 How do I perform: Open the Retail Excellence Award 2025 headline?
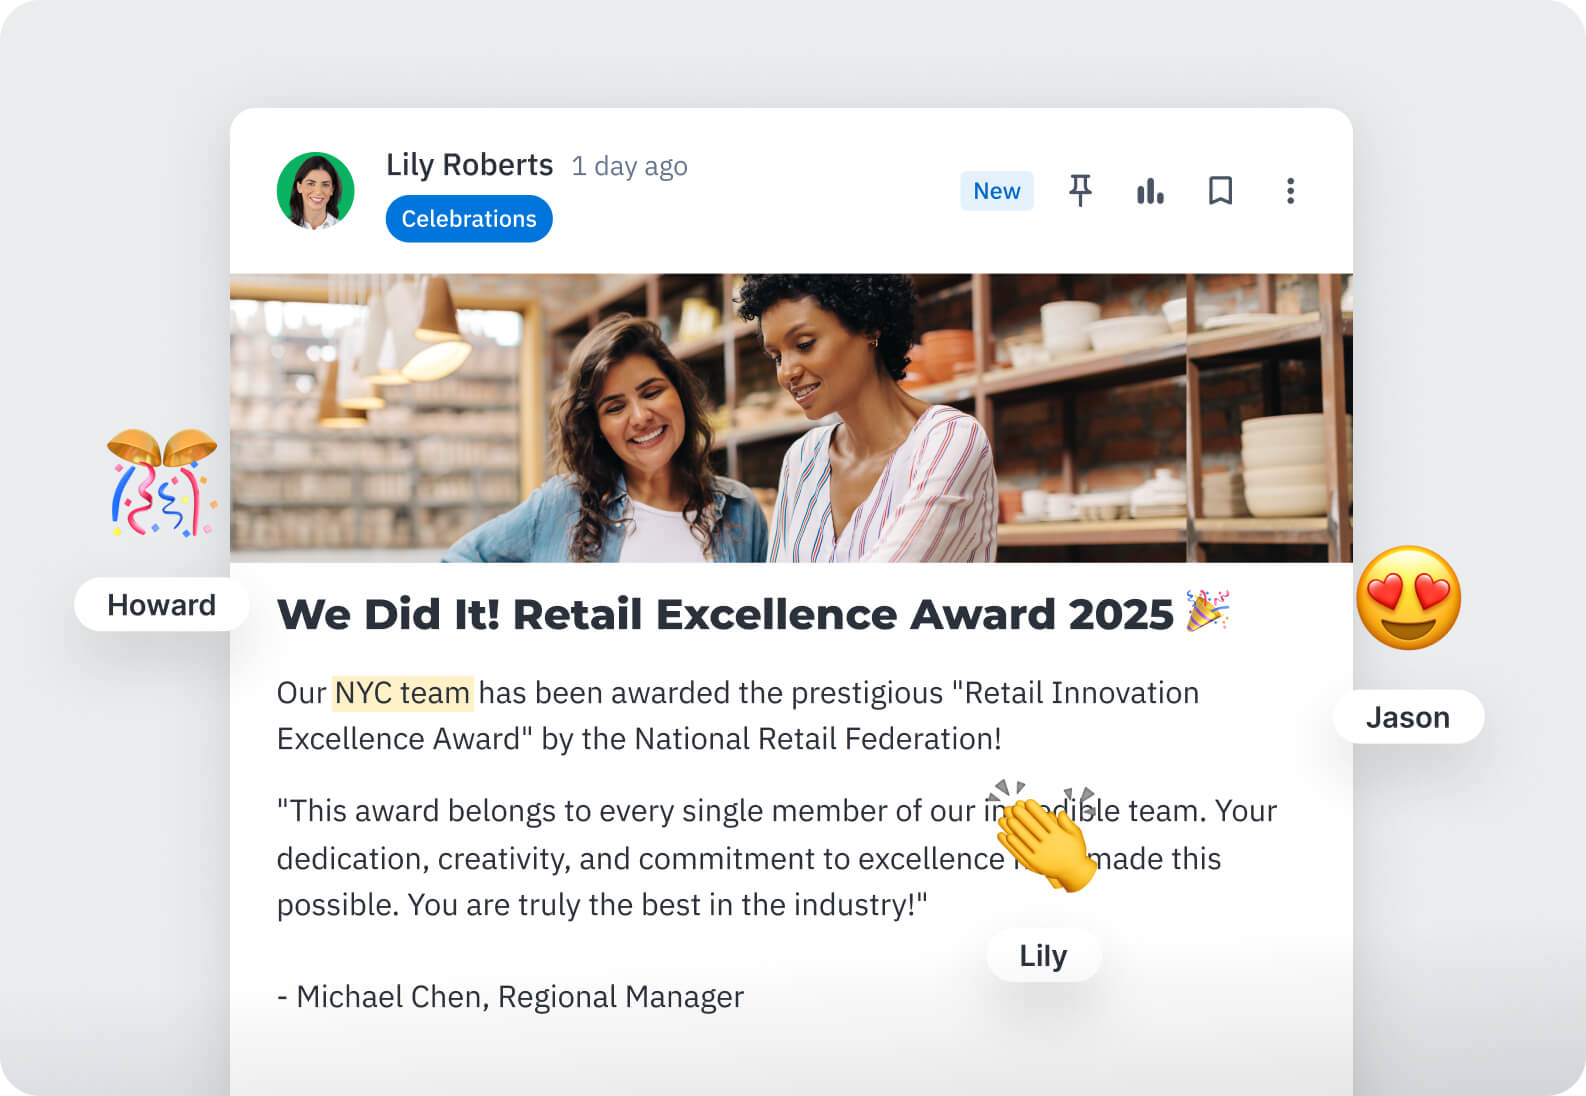pos(724,614)
